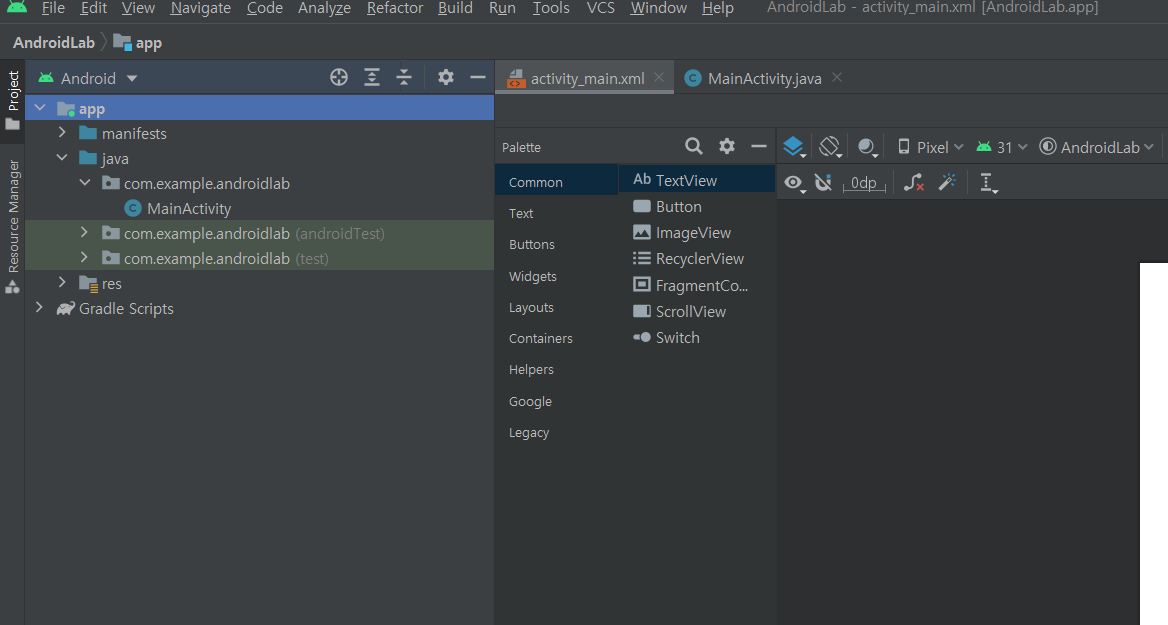Image resolution: width=1168 pixels, height=625 pixels.
Task: Open the File menu
Action: click(x=53, y=8)
